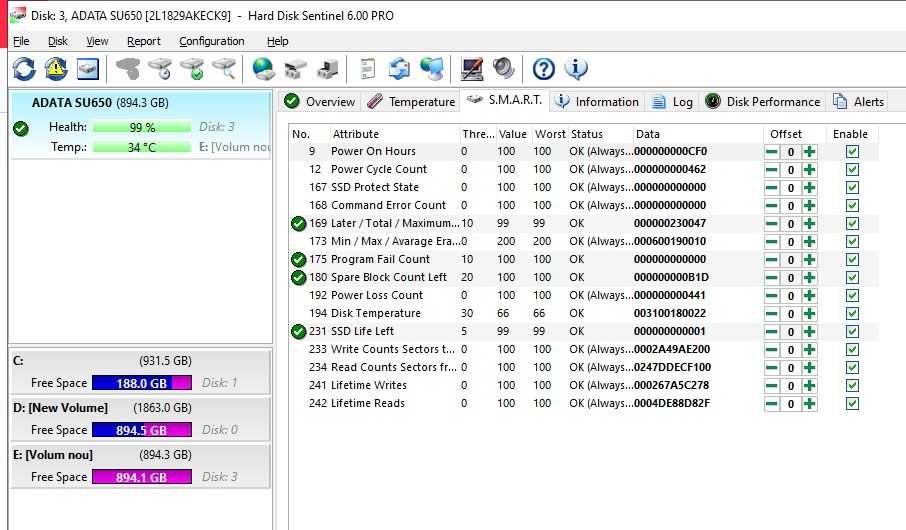Decrease offset for SSD Life Left

[x=771, y=332]
